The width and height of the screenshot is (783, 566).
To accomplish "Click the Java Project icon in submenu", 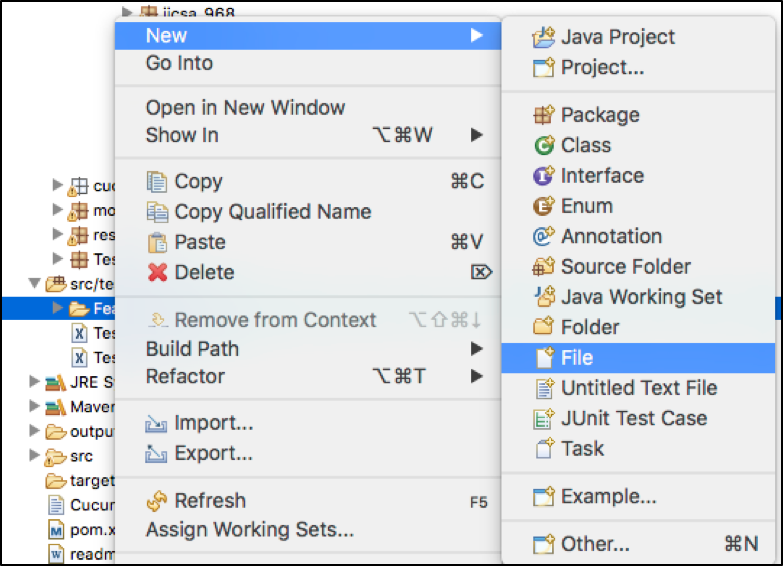I will 543,37.
